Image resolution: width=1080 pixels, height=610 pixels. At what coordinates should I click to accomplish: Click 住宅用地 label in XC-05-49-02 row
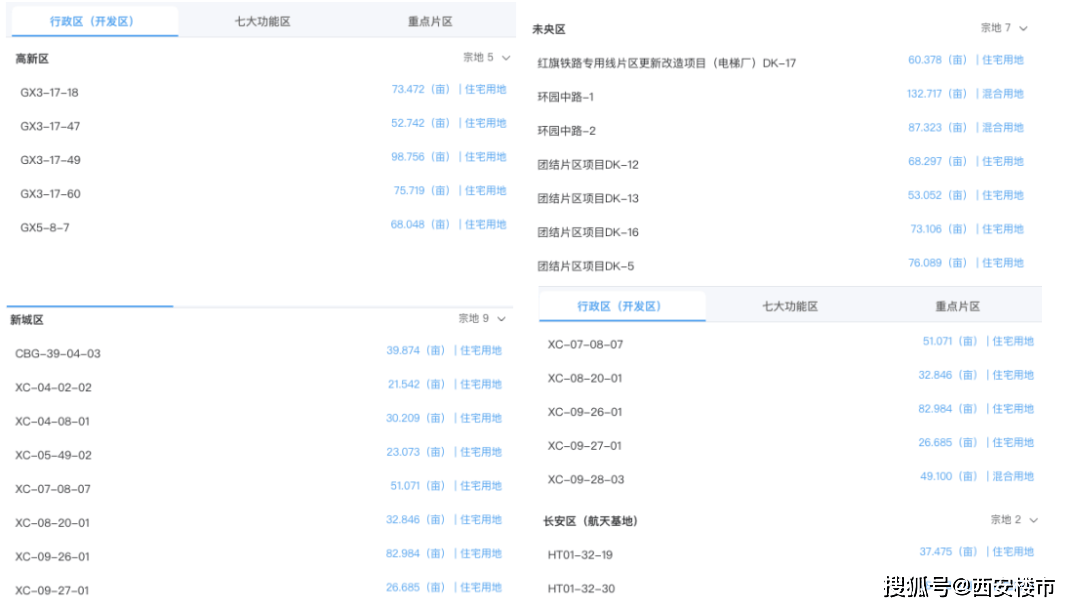(481, 451)
